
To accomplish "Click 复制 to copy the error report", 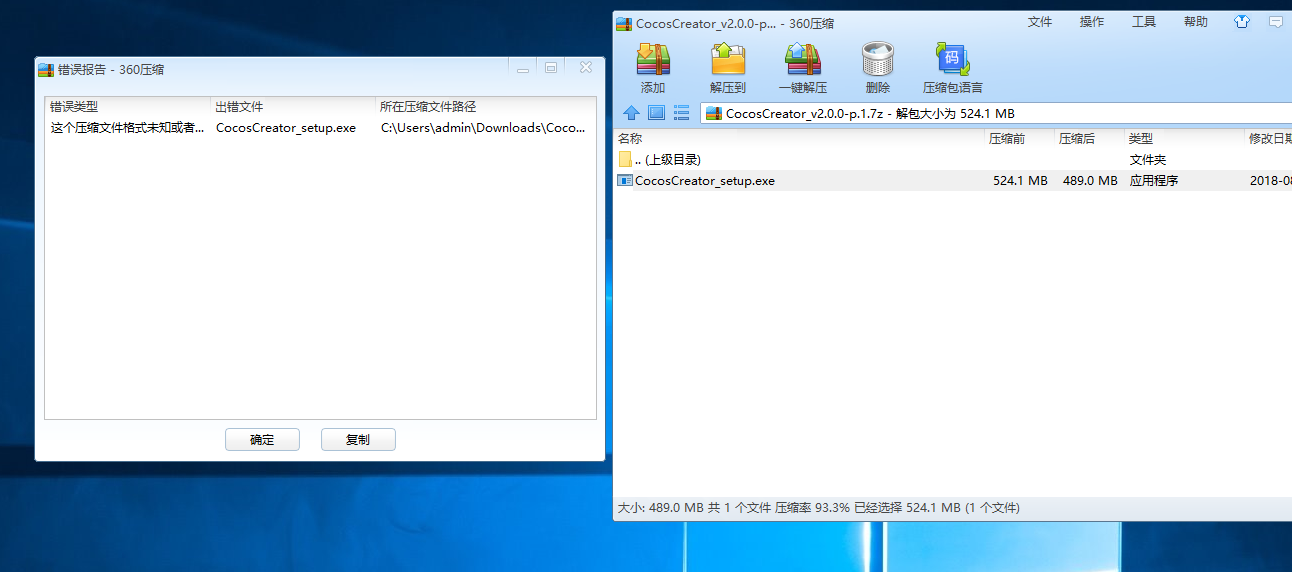I will 358,440.
